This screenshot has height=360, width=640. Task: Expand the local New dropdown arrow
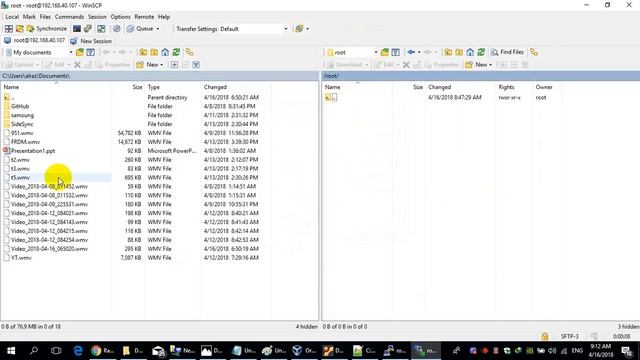tap(162, 65)
